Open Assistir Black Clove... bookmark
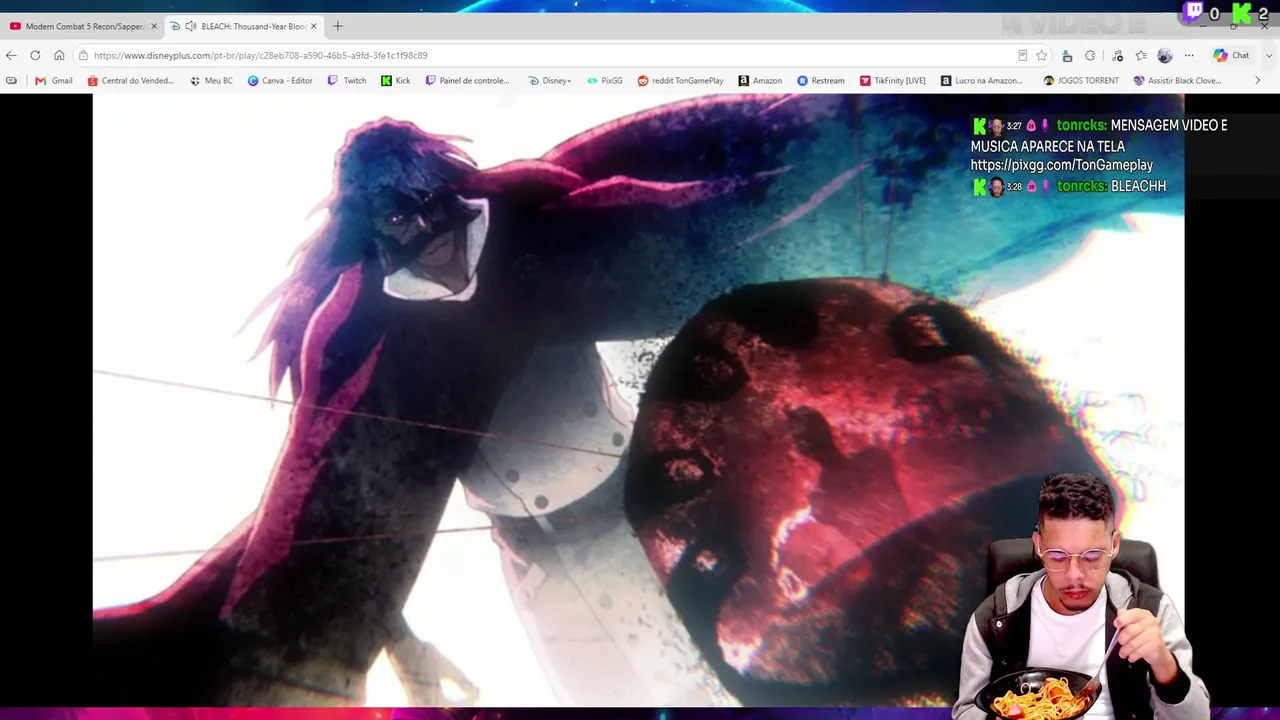This screenshot has width=1280, height=720. 1177,80
